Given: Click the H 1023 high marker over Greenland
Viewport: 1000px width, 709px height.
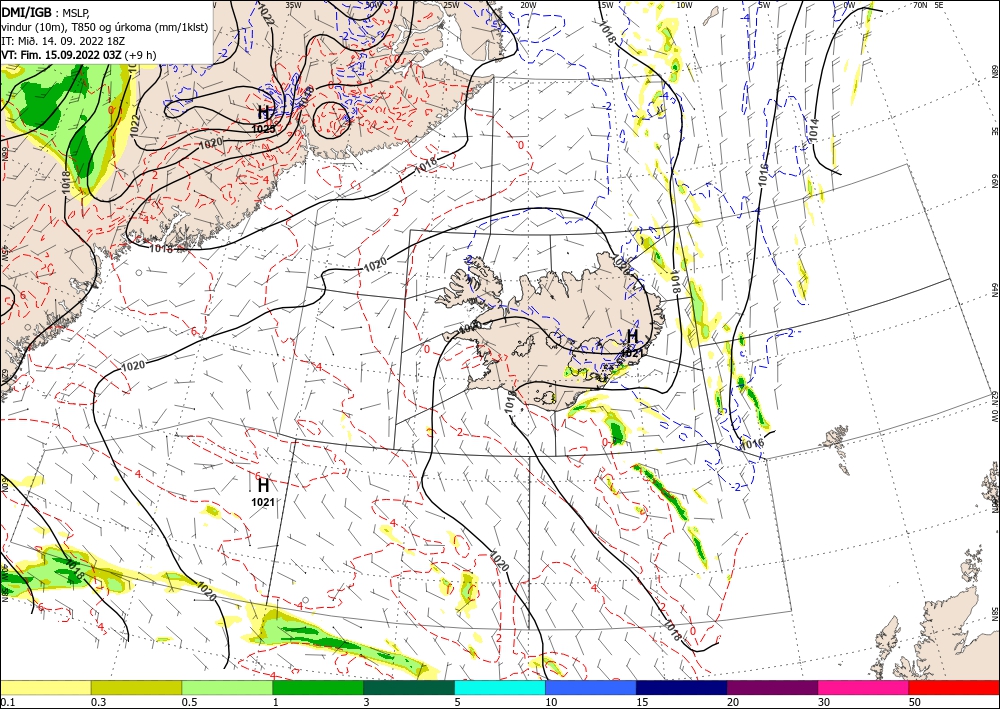Looking at the screenshot, I should (x=263, y=119).
